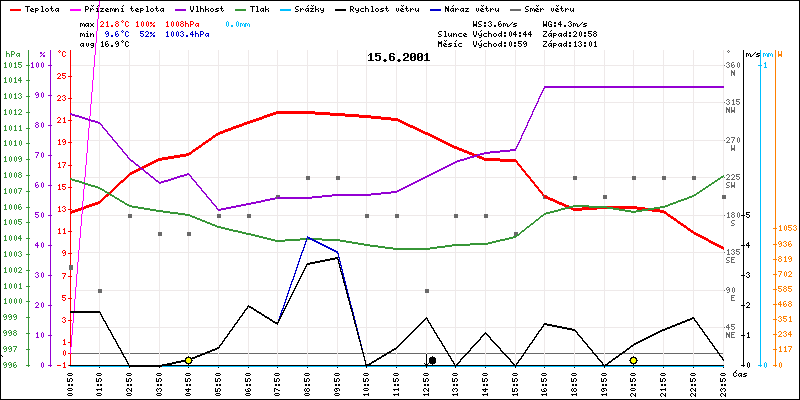Screen dimensions: 800x400
Task: Click the wind gust peak at 08:50
Action: 309,238
